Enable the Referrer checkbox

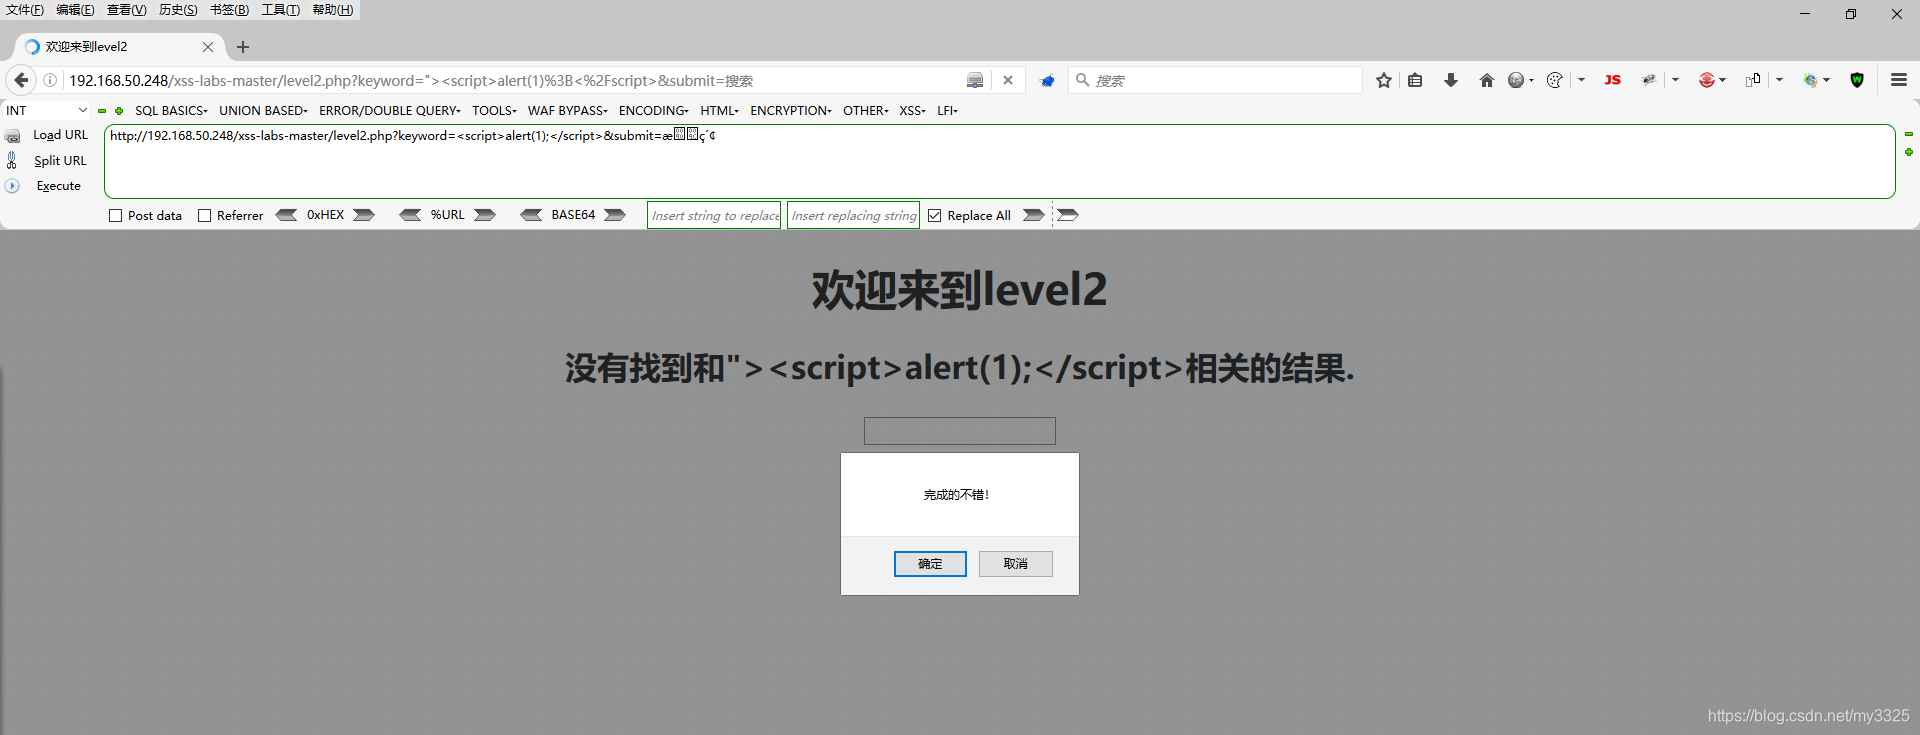tap(204, 216)
